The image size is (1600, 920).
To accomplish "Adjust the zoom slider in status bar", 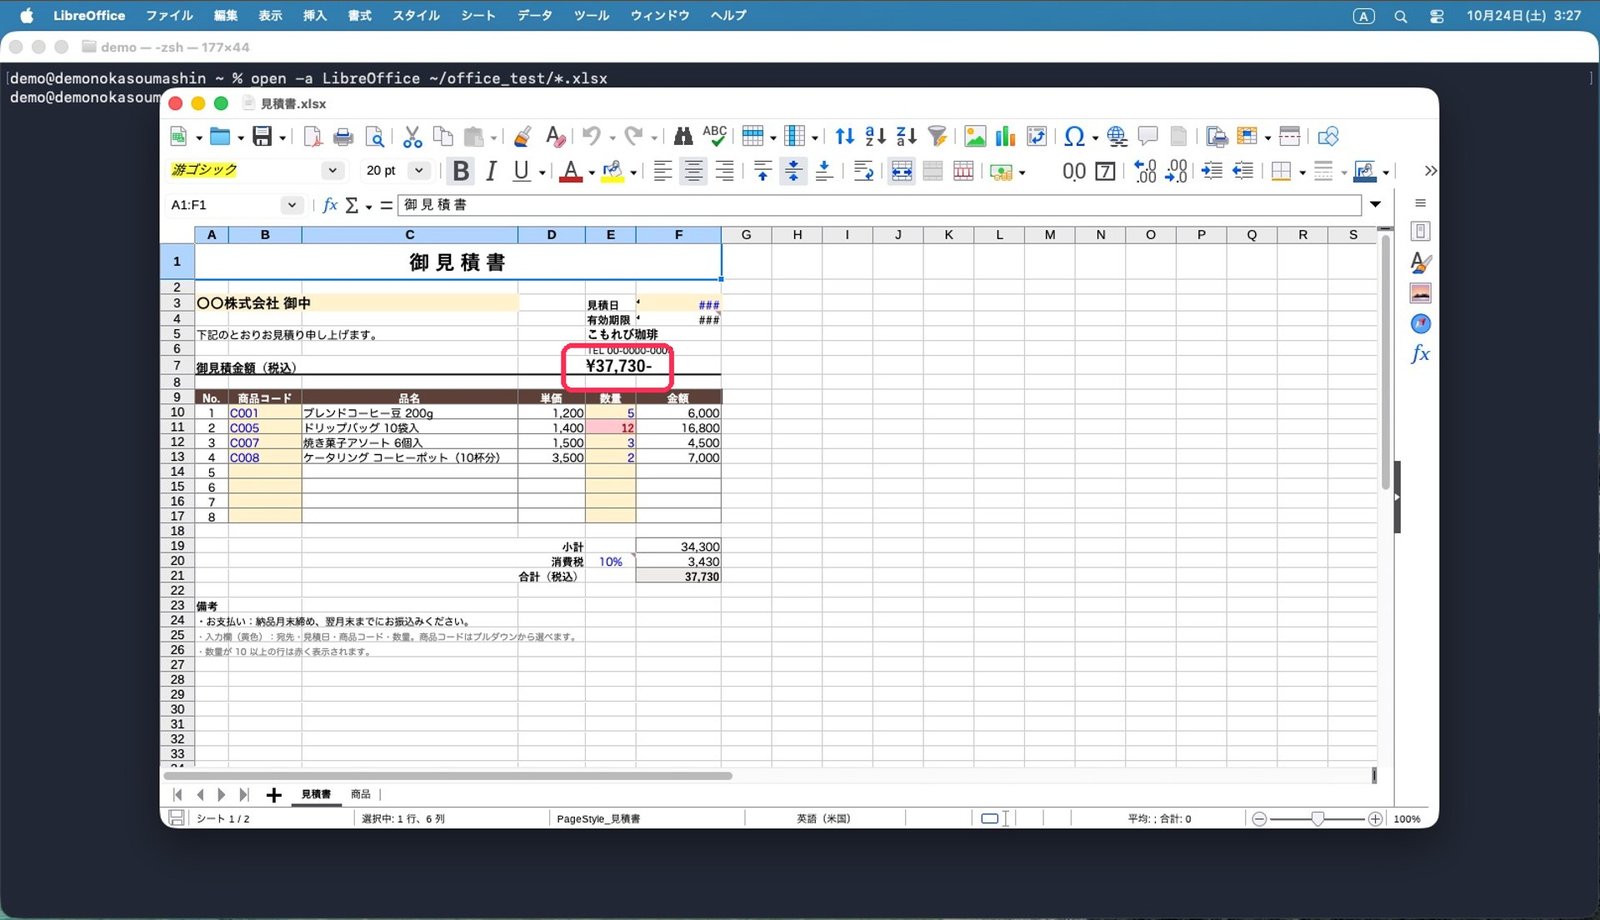I will [1318, 819].
